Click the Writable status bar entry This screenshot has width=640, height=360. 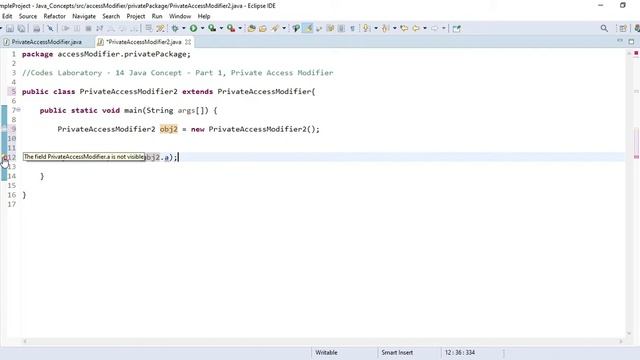[x=326, y=352]
